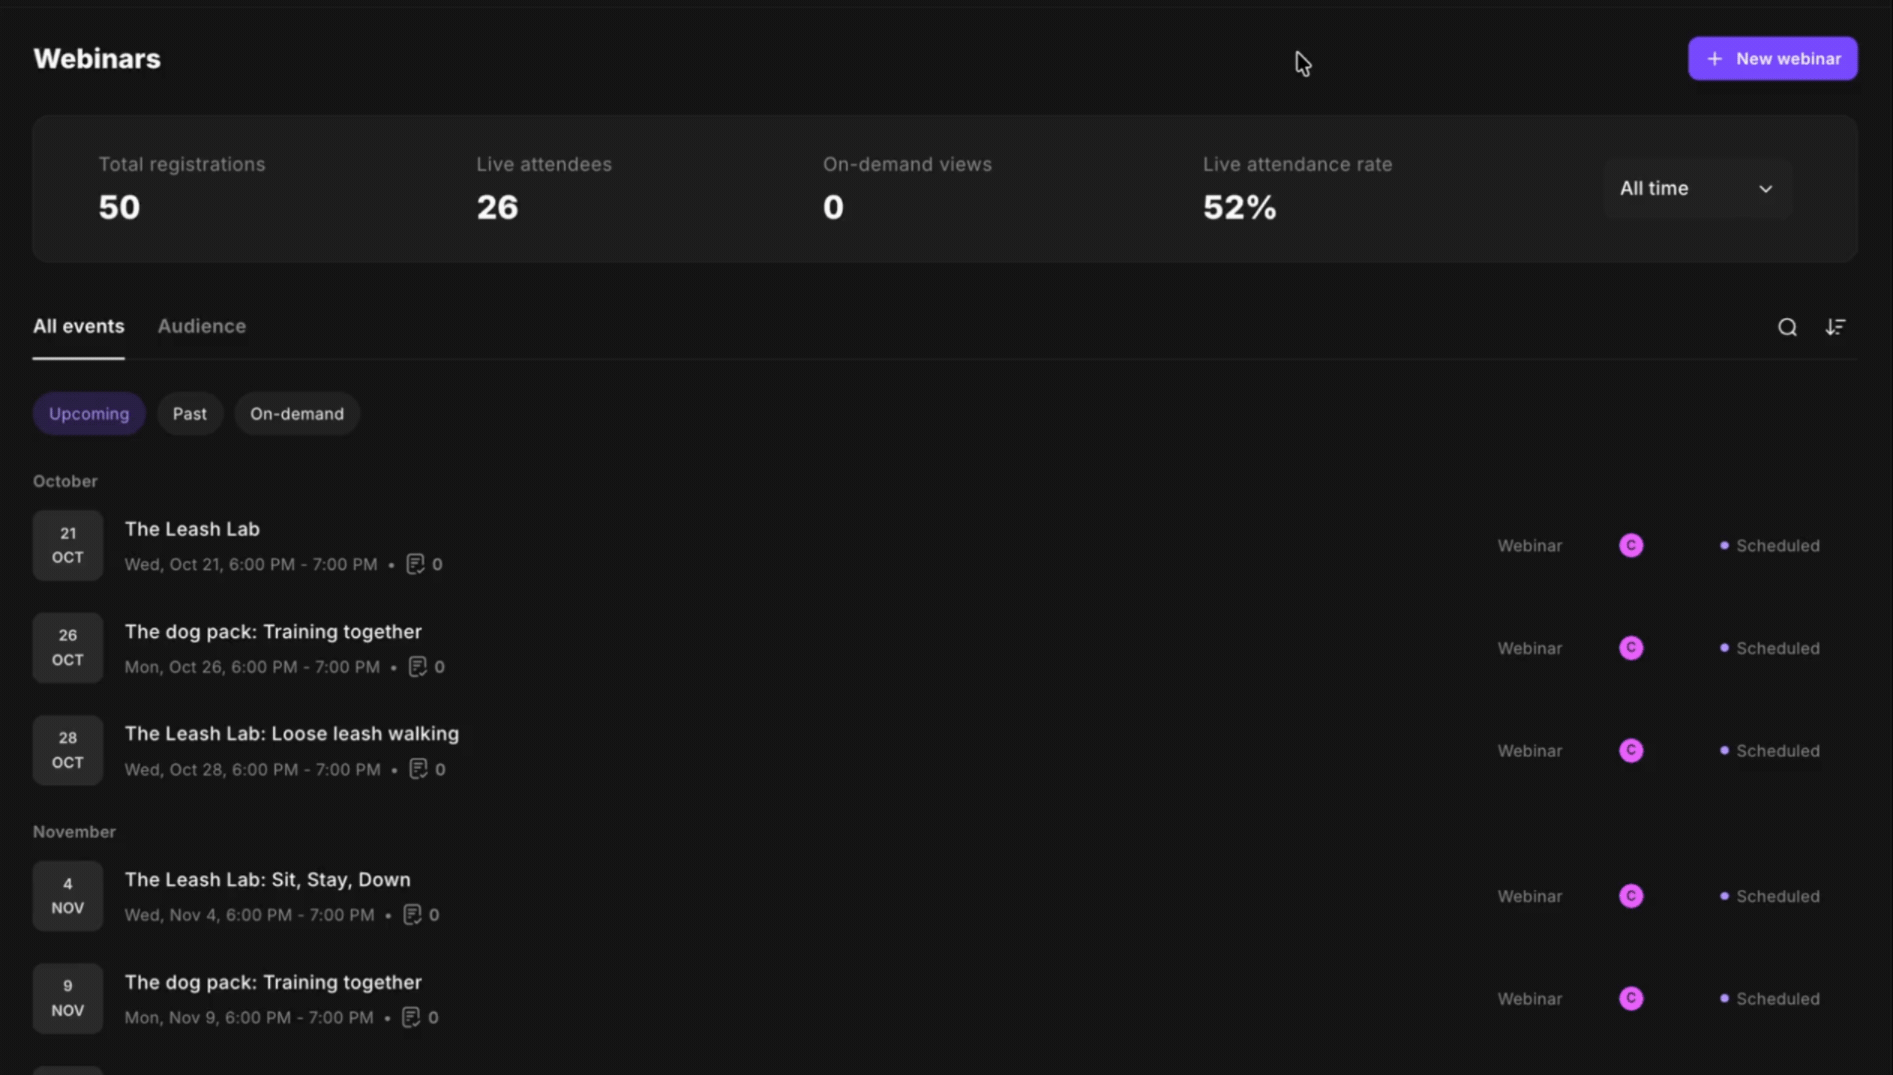
Task: Click Webinar type label on Oct 26 row
Action: point(1529,648)
